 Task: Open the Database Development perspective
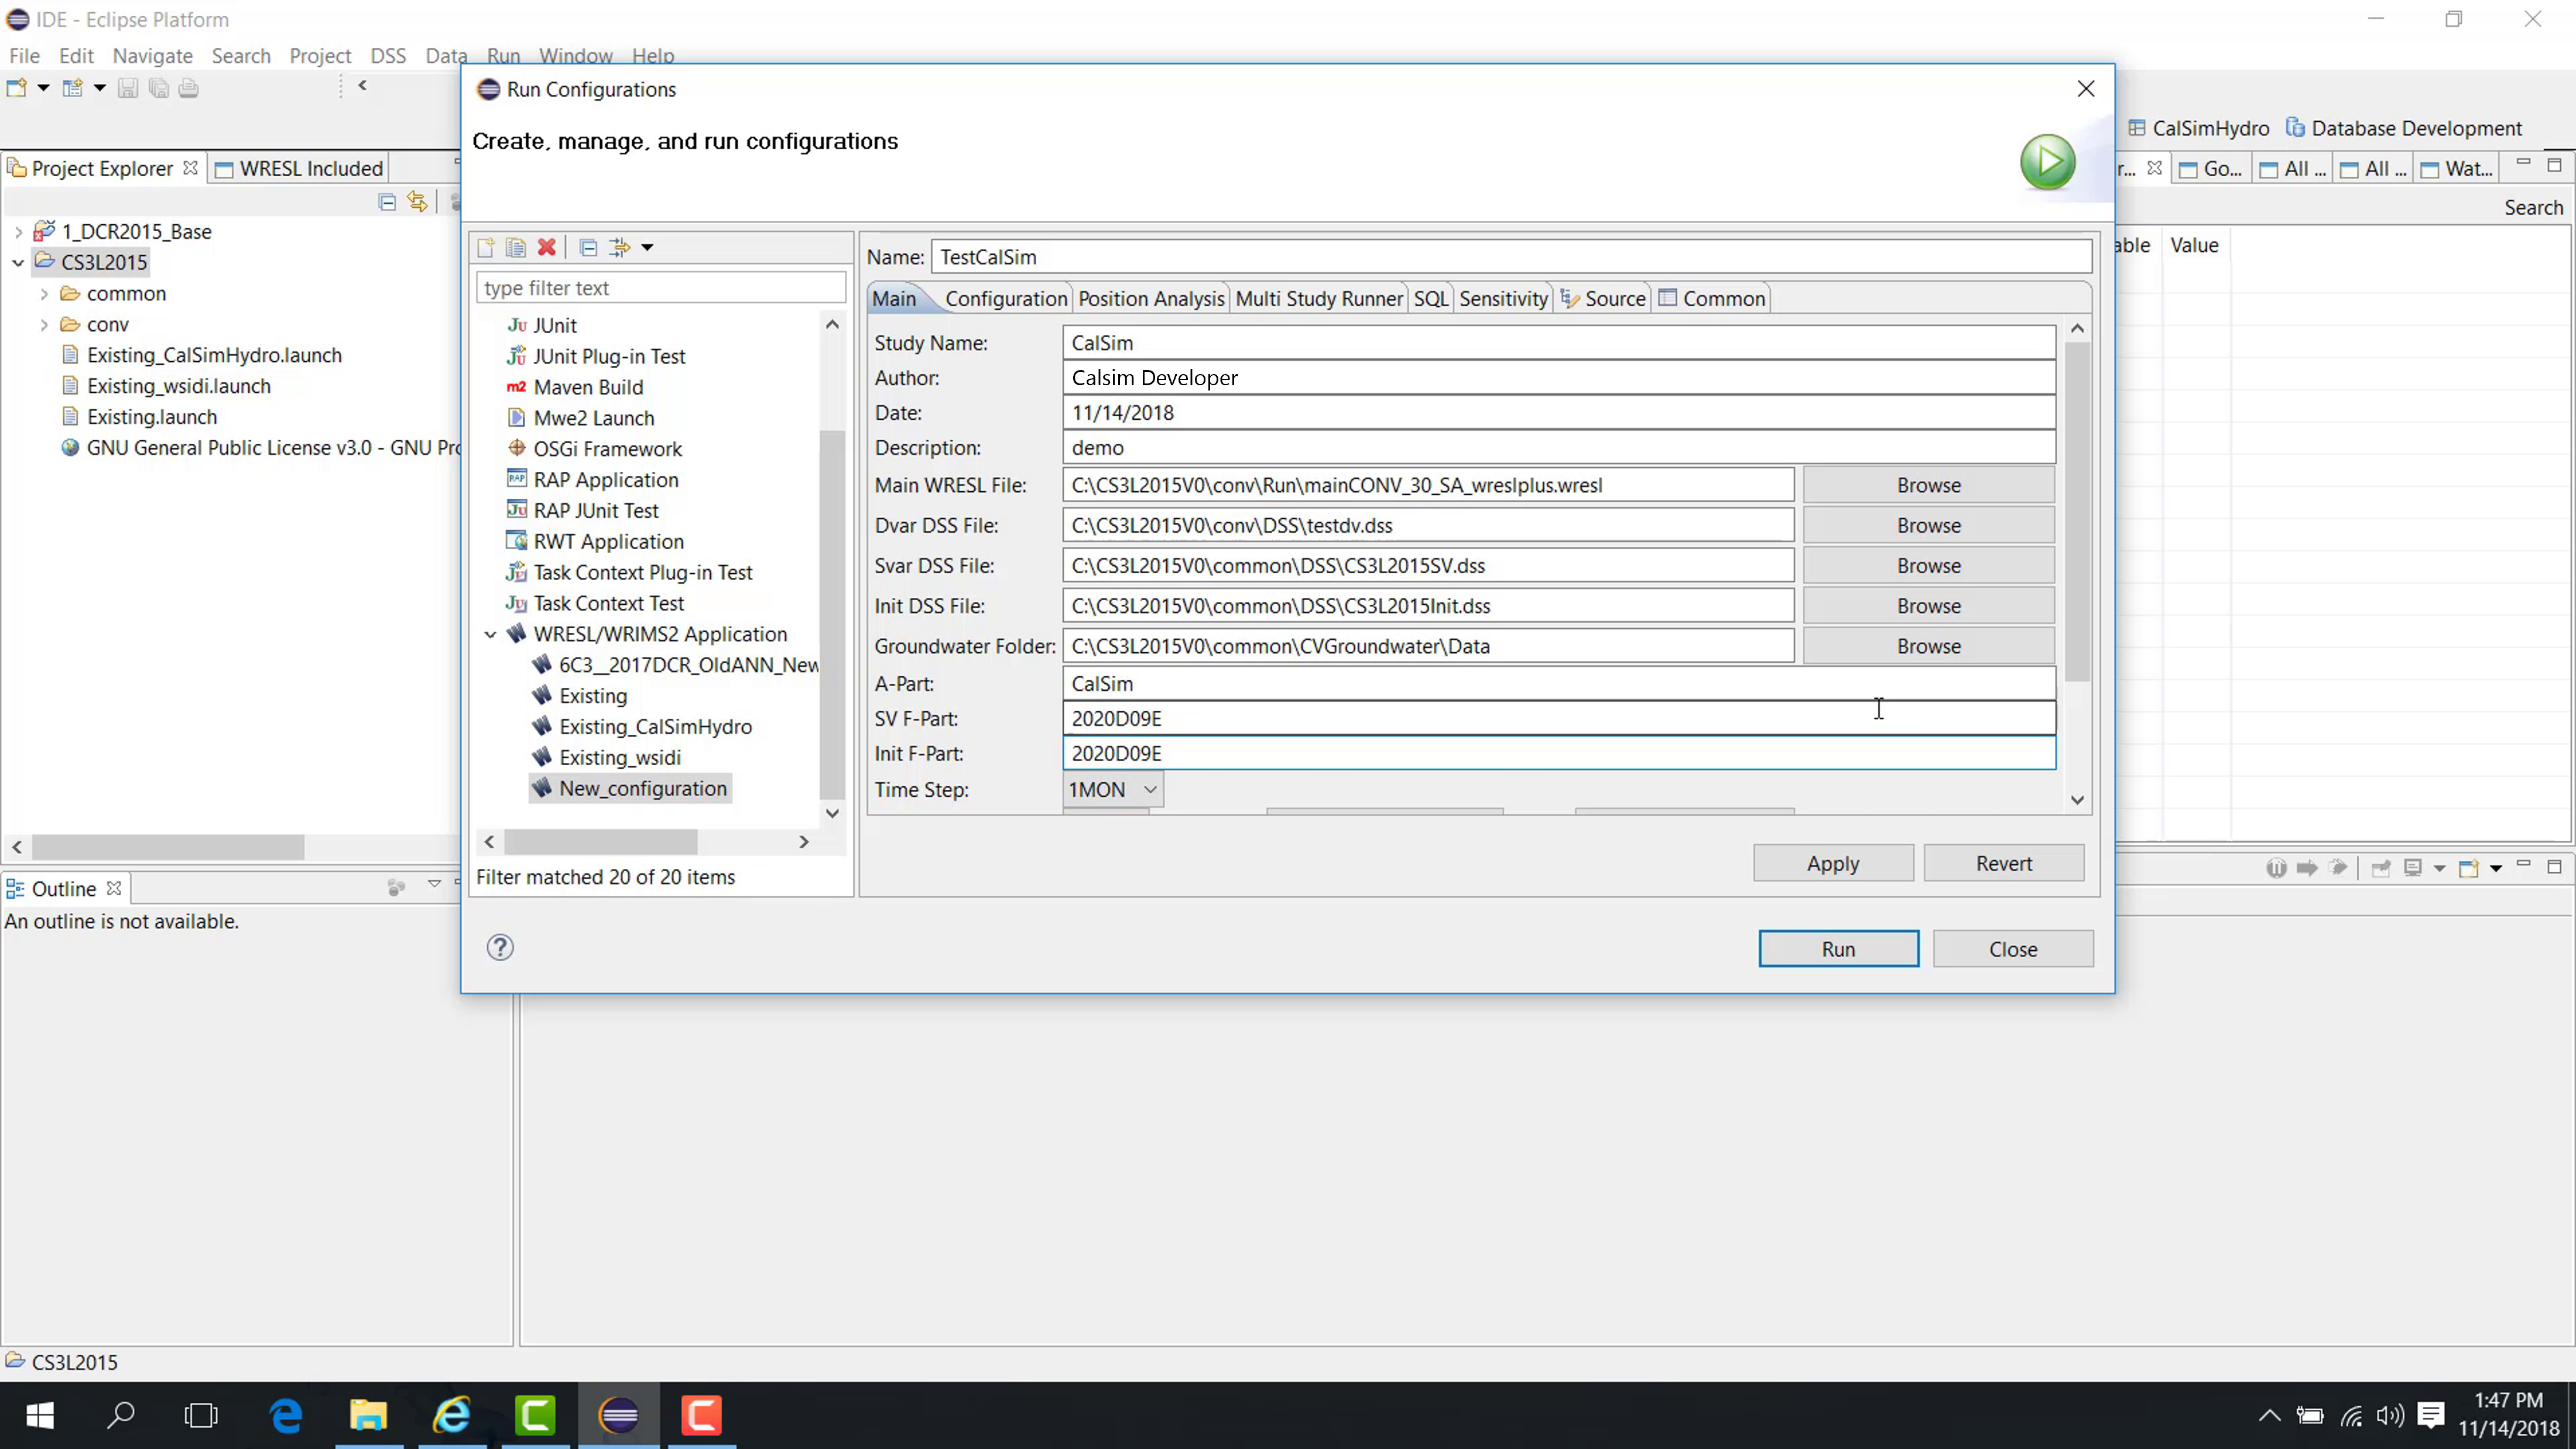tap(2404, 128)
